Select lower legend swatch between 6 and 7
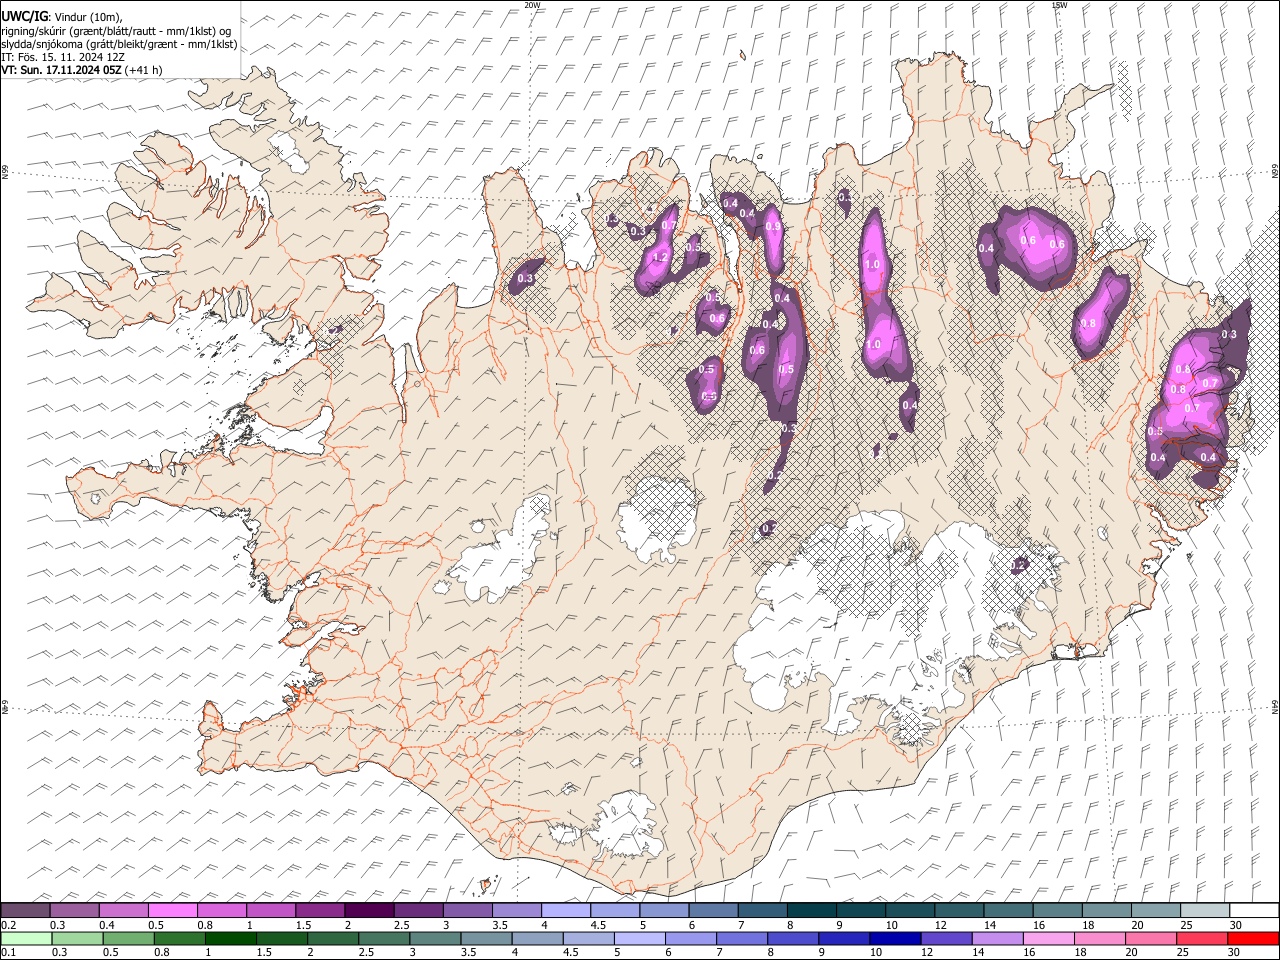Image resolution: width=1280 pixels, height=960 pixels. tap(690, 938)
